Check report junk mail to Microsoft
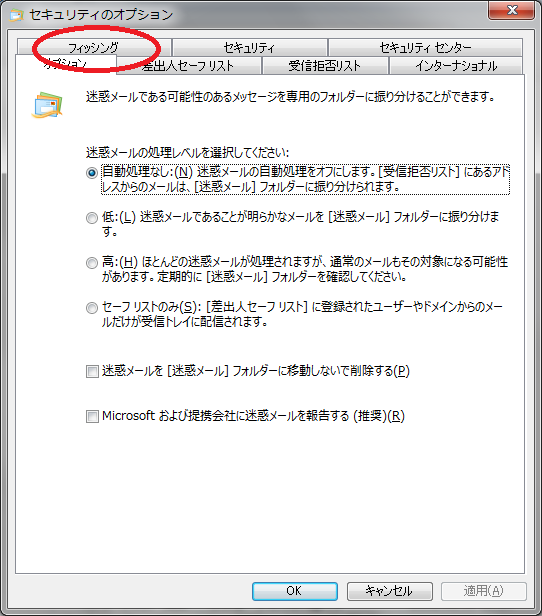The image size is (542, 616). coord(92,416)
